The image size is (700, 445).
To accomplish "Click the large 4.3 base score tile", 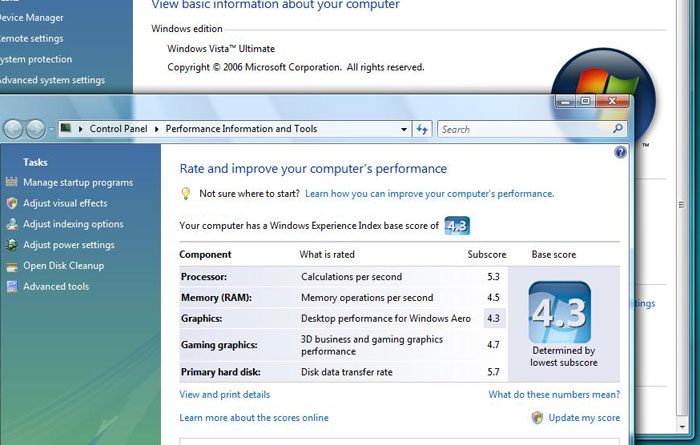I will click(559, 312).
